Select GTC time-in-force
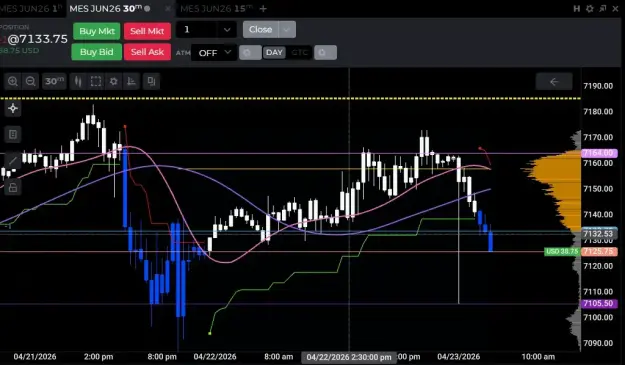This screenshot has height=365, width=625. click(x=299, y=53)
